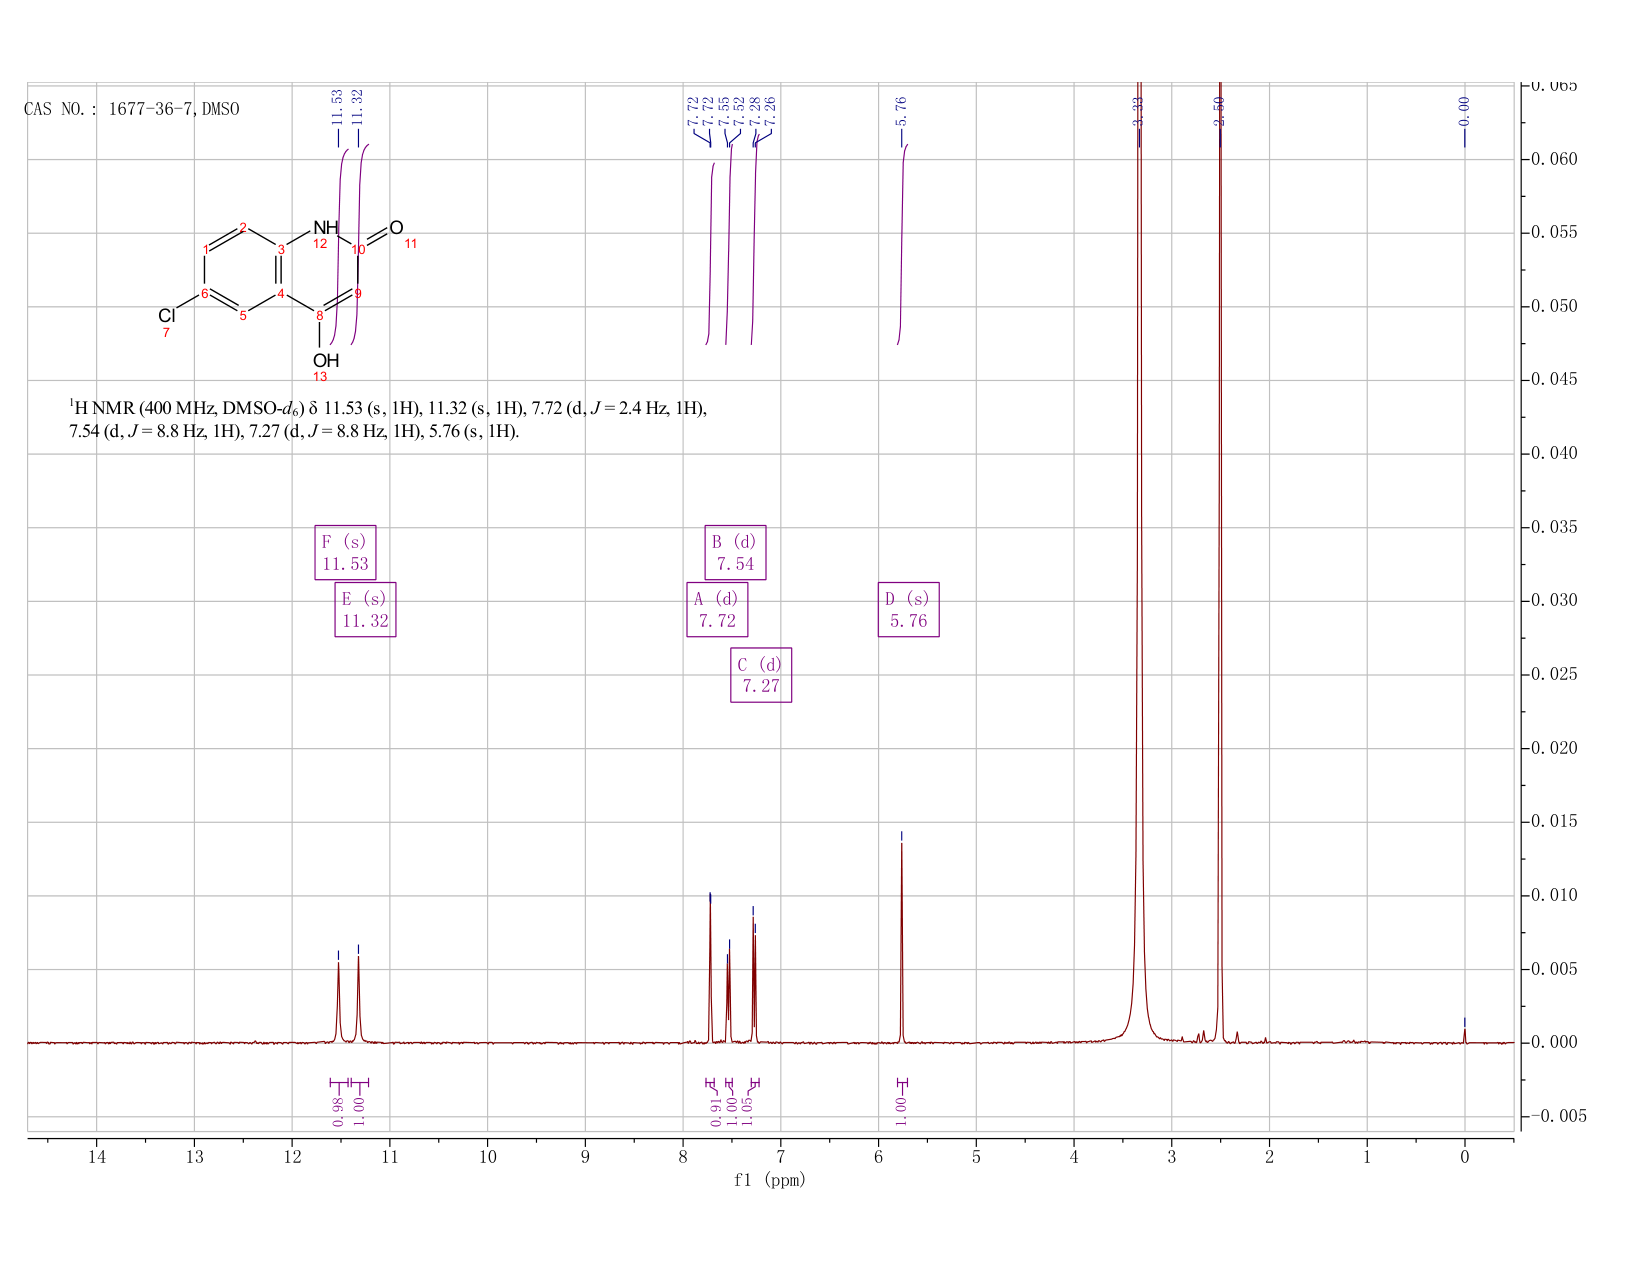This screenshot has width=1650, height=1275.
Task: Click the 0.045 intensity axis label
Action: pos(1554,380)
